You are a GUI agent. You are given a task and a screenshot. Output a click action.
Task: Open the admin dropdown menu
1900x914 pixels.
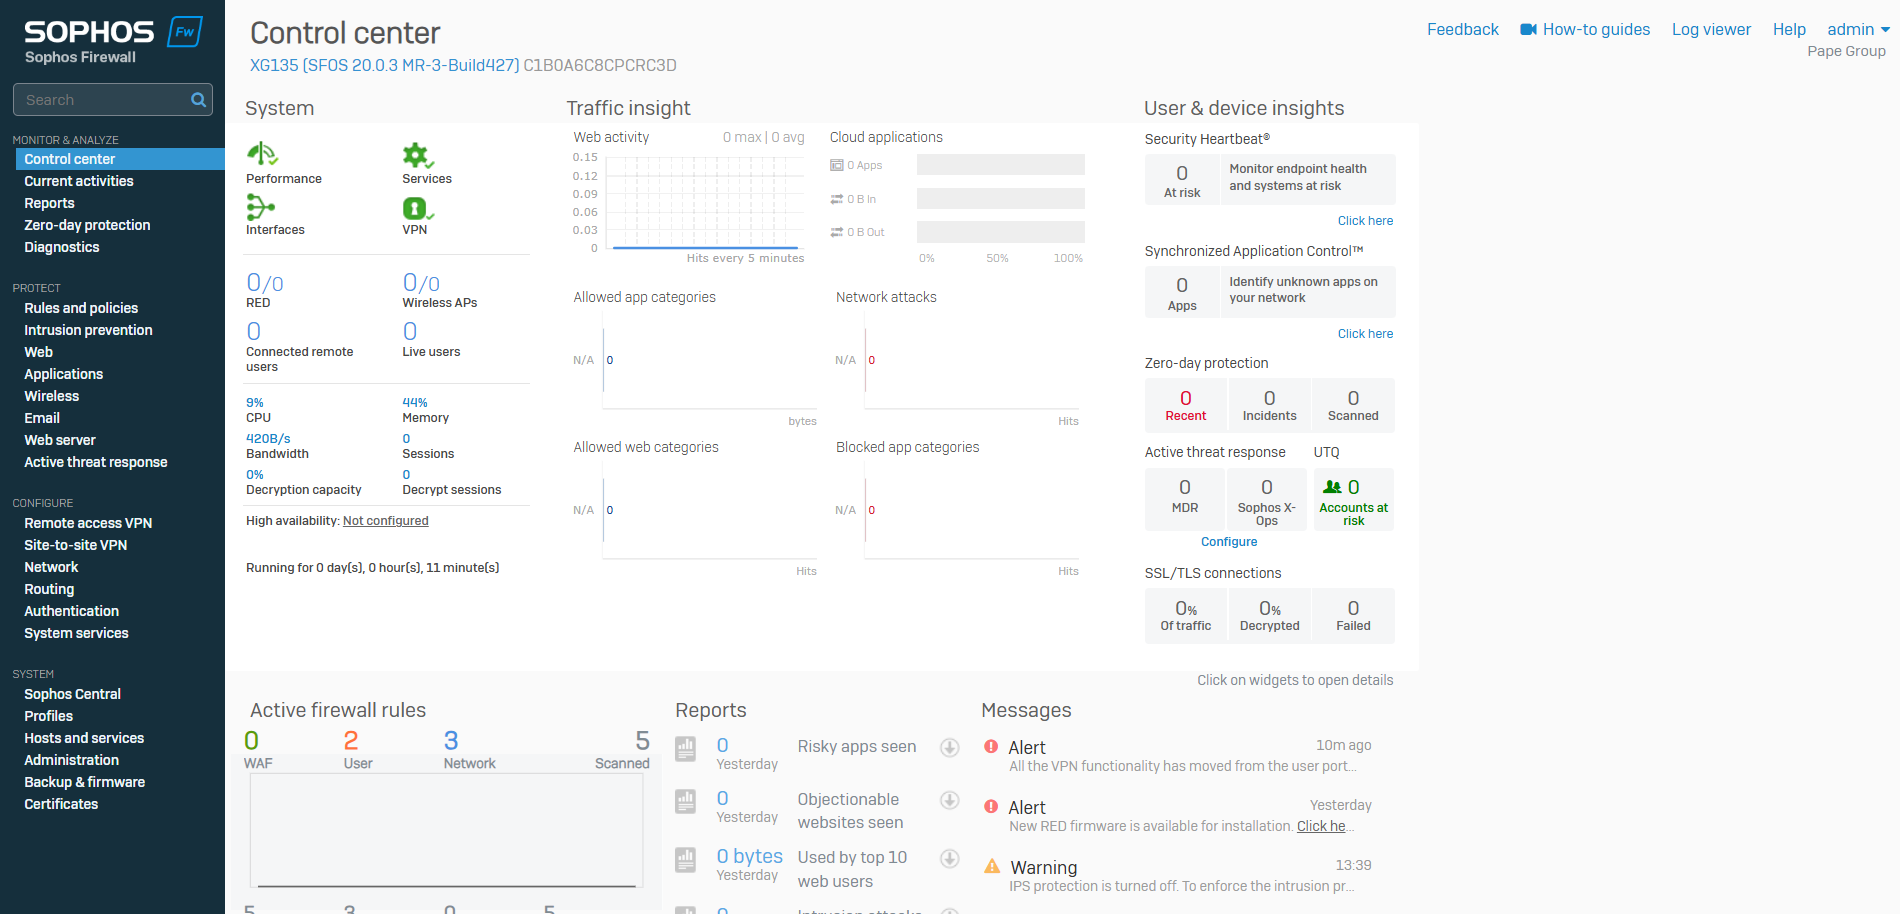pyautogui.click(x=1857, y=30)
